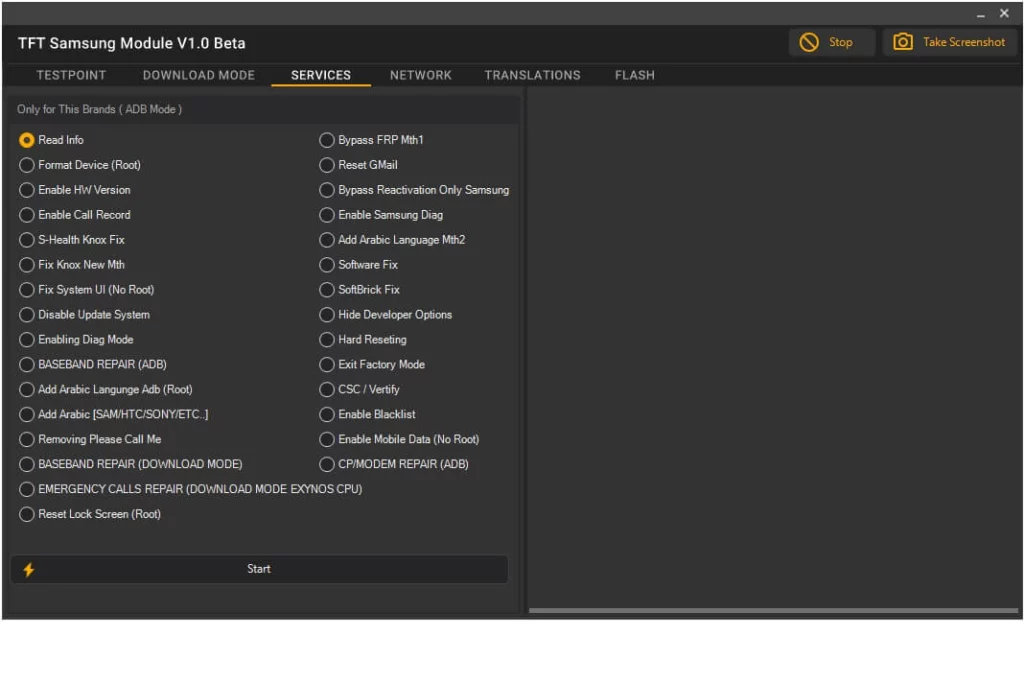The height and width of the screenshot is (683, 1024).
Task: Pick Exit Factory Mode
Action: (x=372, y=364)
